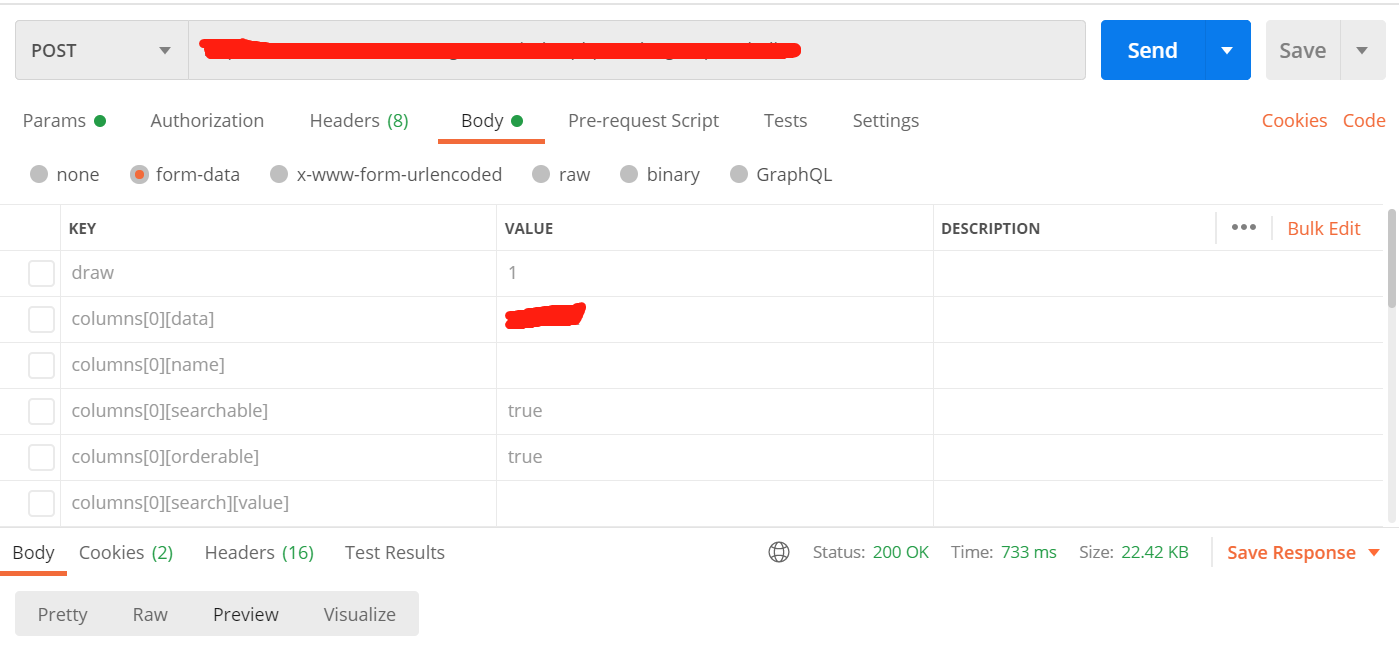
Task: Select the raw body radio button
Action: pyautogui.click(x=541, y=174)
